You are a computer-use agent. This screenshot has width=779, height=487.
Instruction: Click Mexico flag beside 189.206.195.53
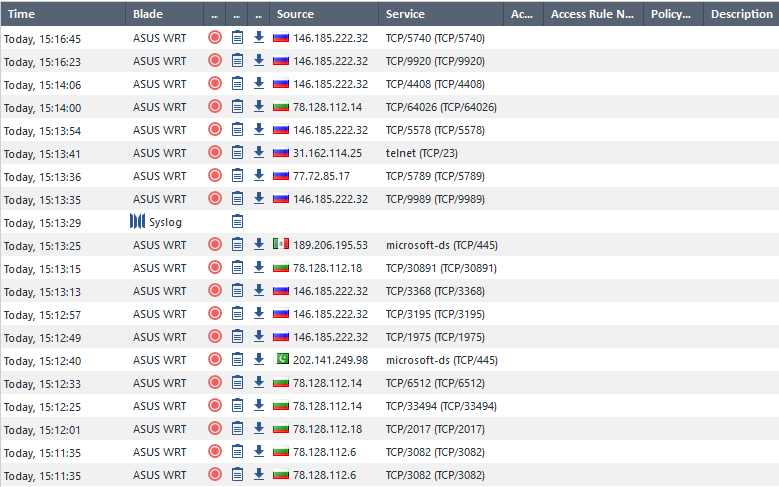[x=281, y=244]
